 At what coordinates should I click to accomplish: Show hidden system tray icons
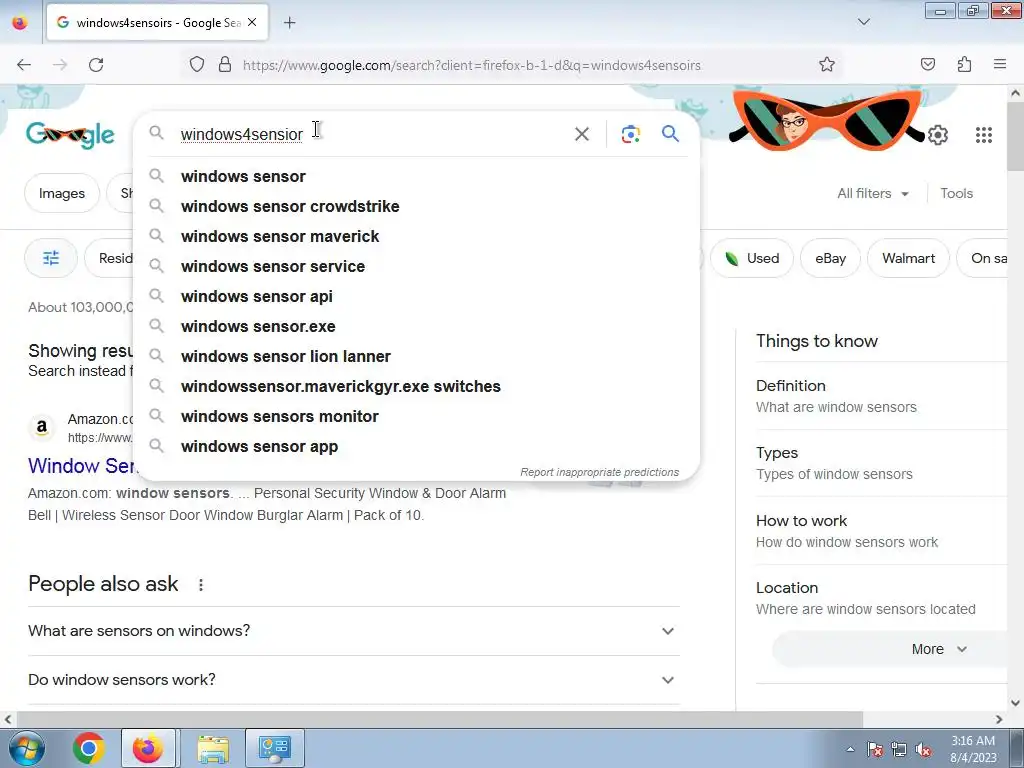pyautogui.click(x=850, y=749)
